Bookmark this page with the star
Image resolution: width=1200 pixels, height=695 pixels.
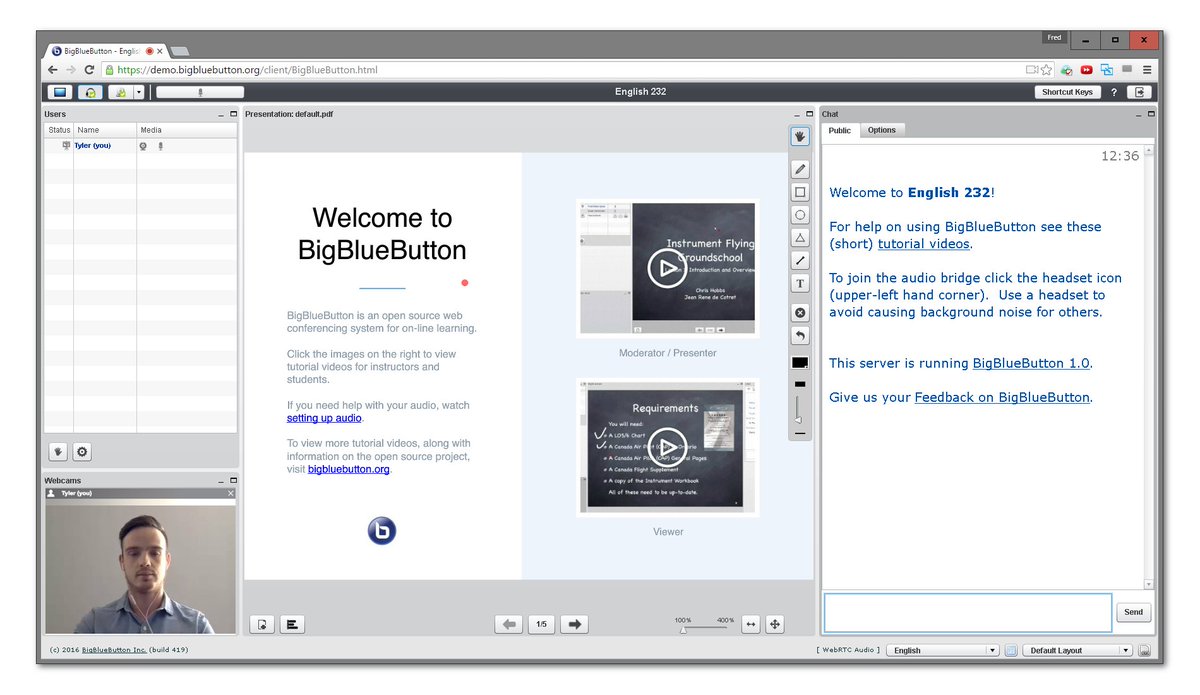click(x=1046, y=70)
